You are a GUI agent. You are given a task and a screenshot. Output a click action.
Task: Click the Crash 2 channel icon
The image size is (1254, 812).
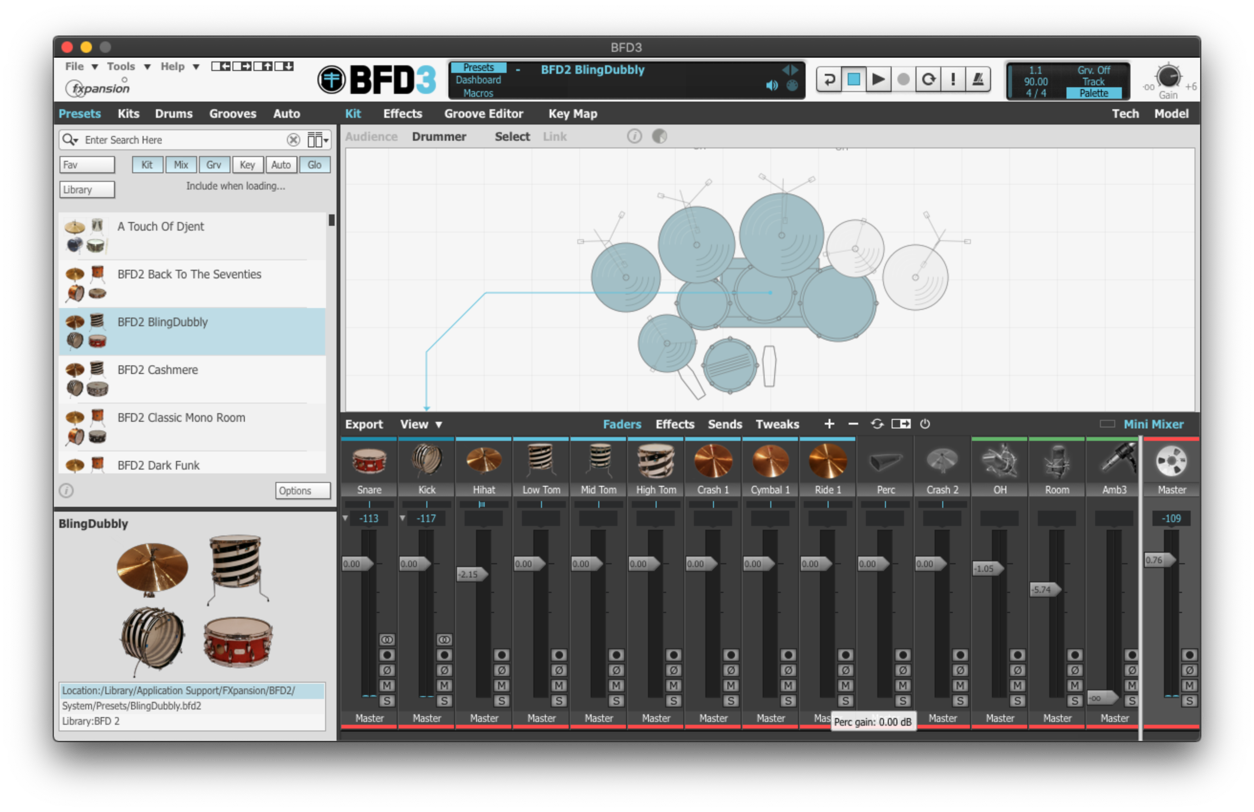(942, 461)
